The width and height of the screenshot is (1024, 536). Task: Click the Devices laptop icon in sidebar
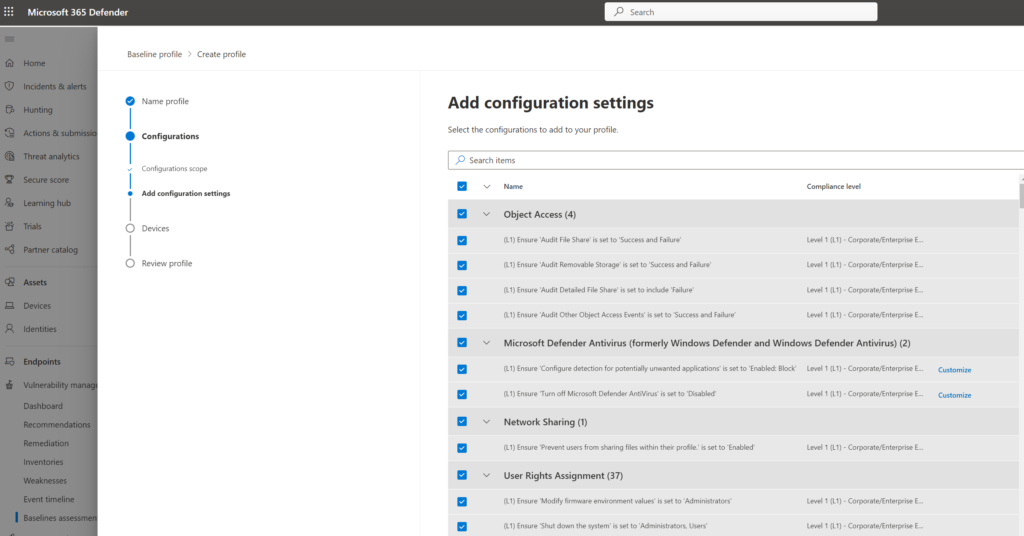point(9,306)
